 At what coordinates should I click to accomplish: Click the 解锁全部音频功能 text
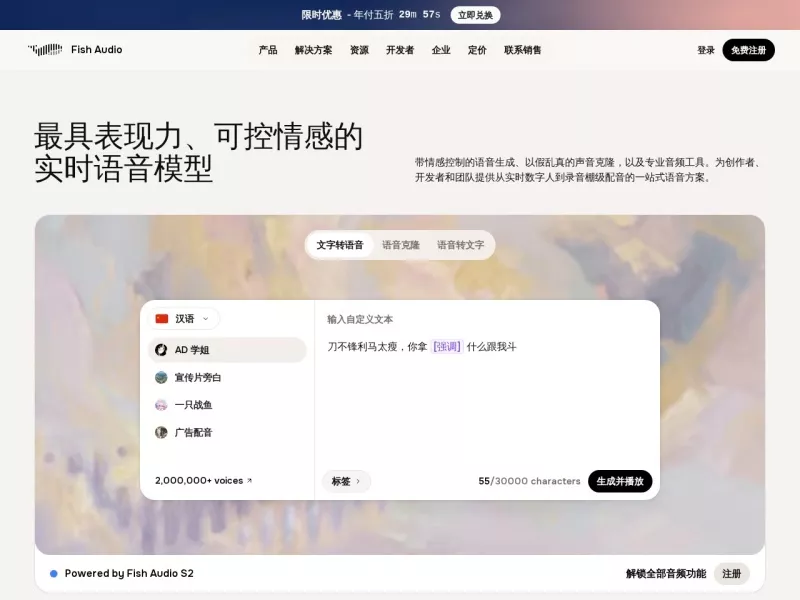click(x=666, y=573)
